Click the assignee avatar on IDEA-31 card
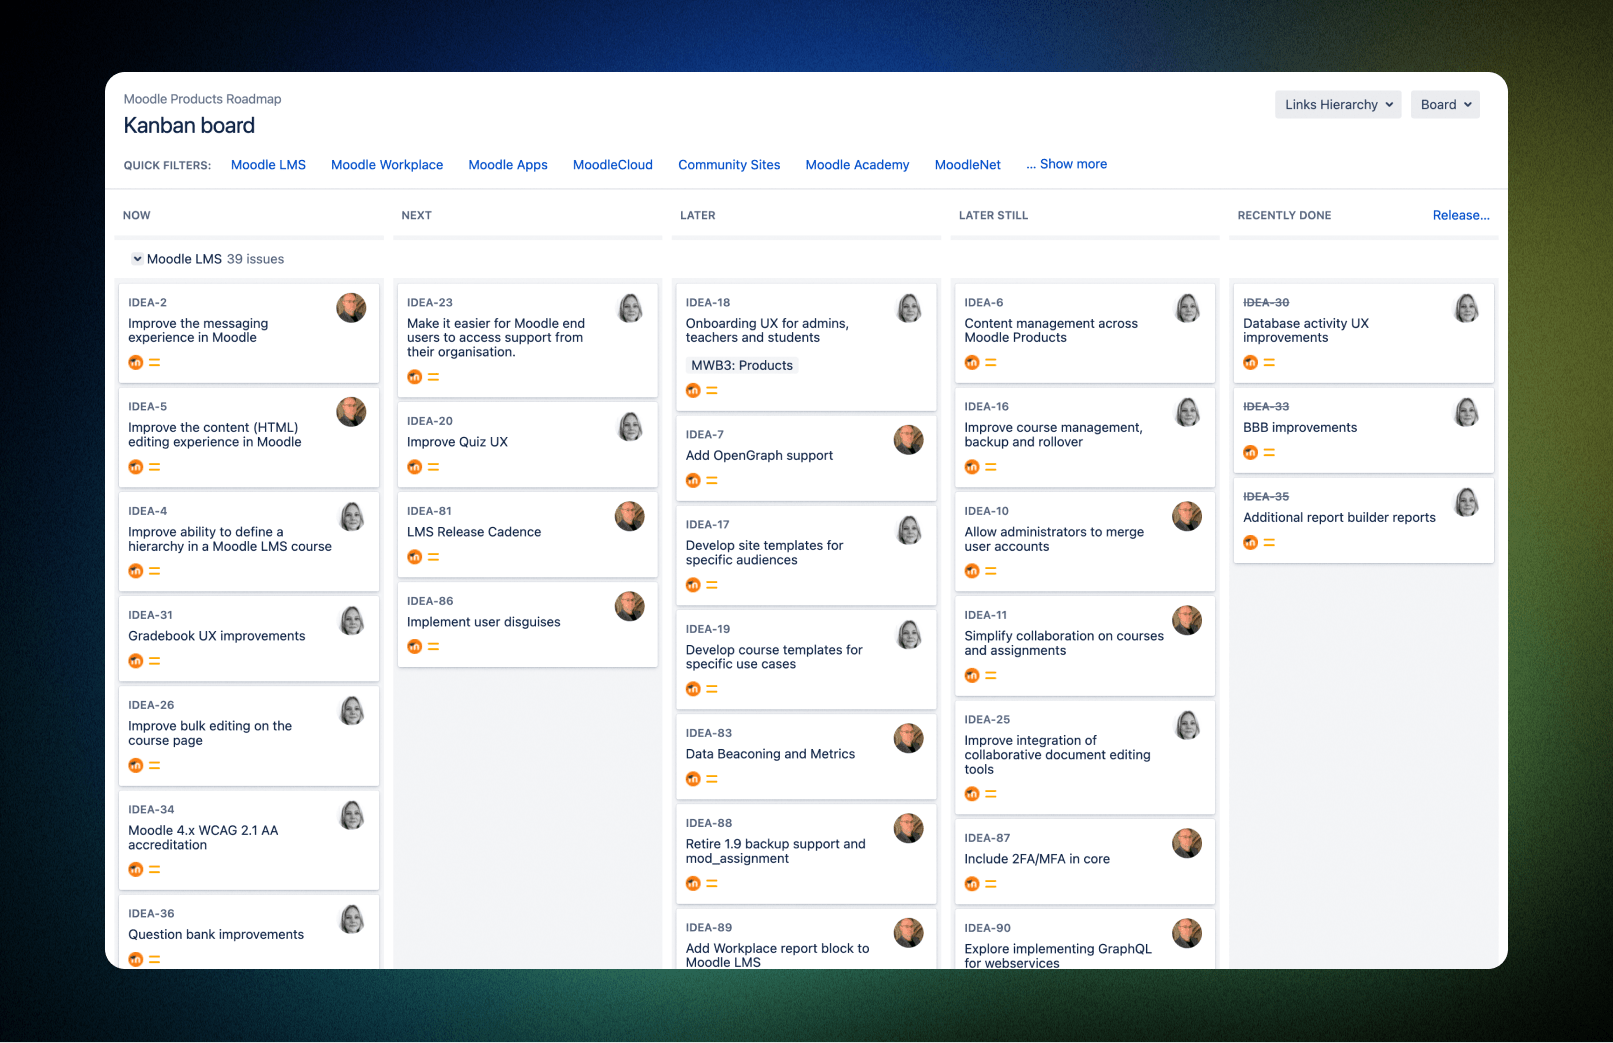Image resolution: width=1613 pixels, height=1043 pixels. pos(351,621)
